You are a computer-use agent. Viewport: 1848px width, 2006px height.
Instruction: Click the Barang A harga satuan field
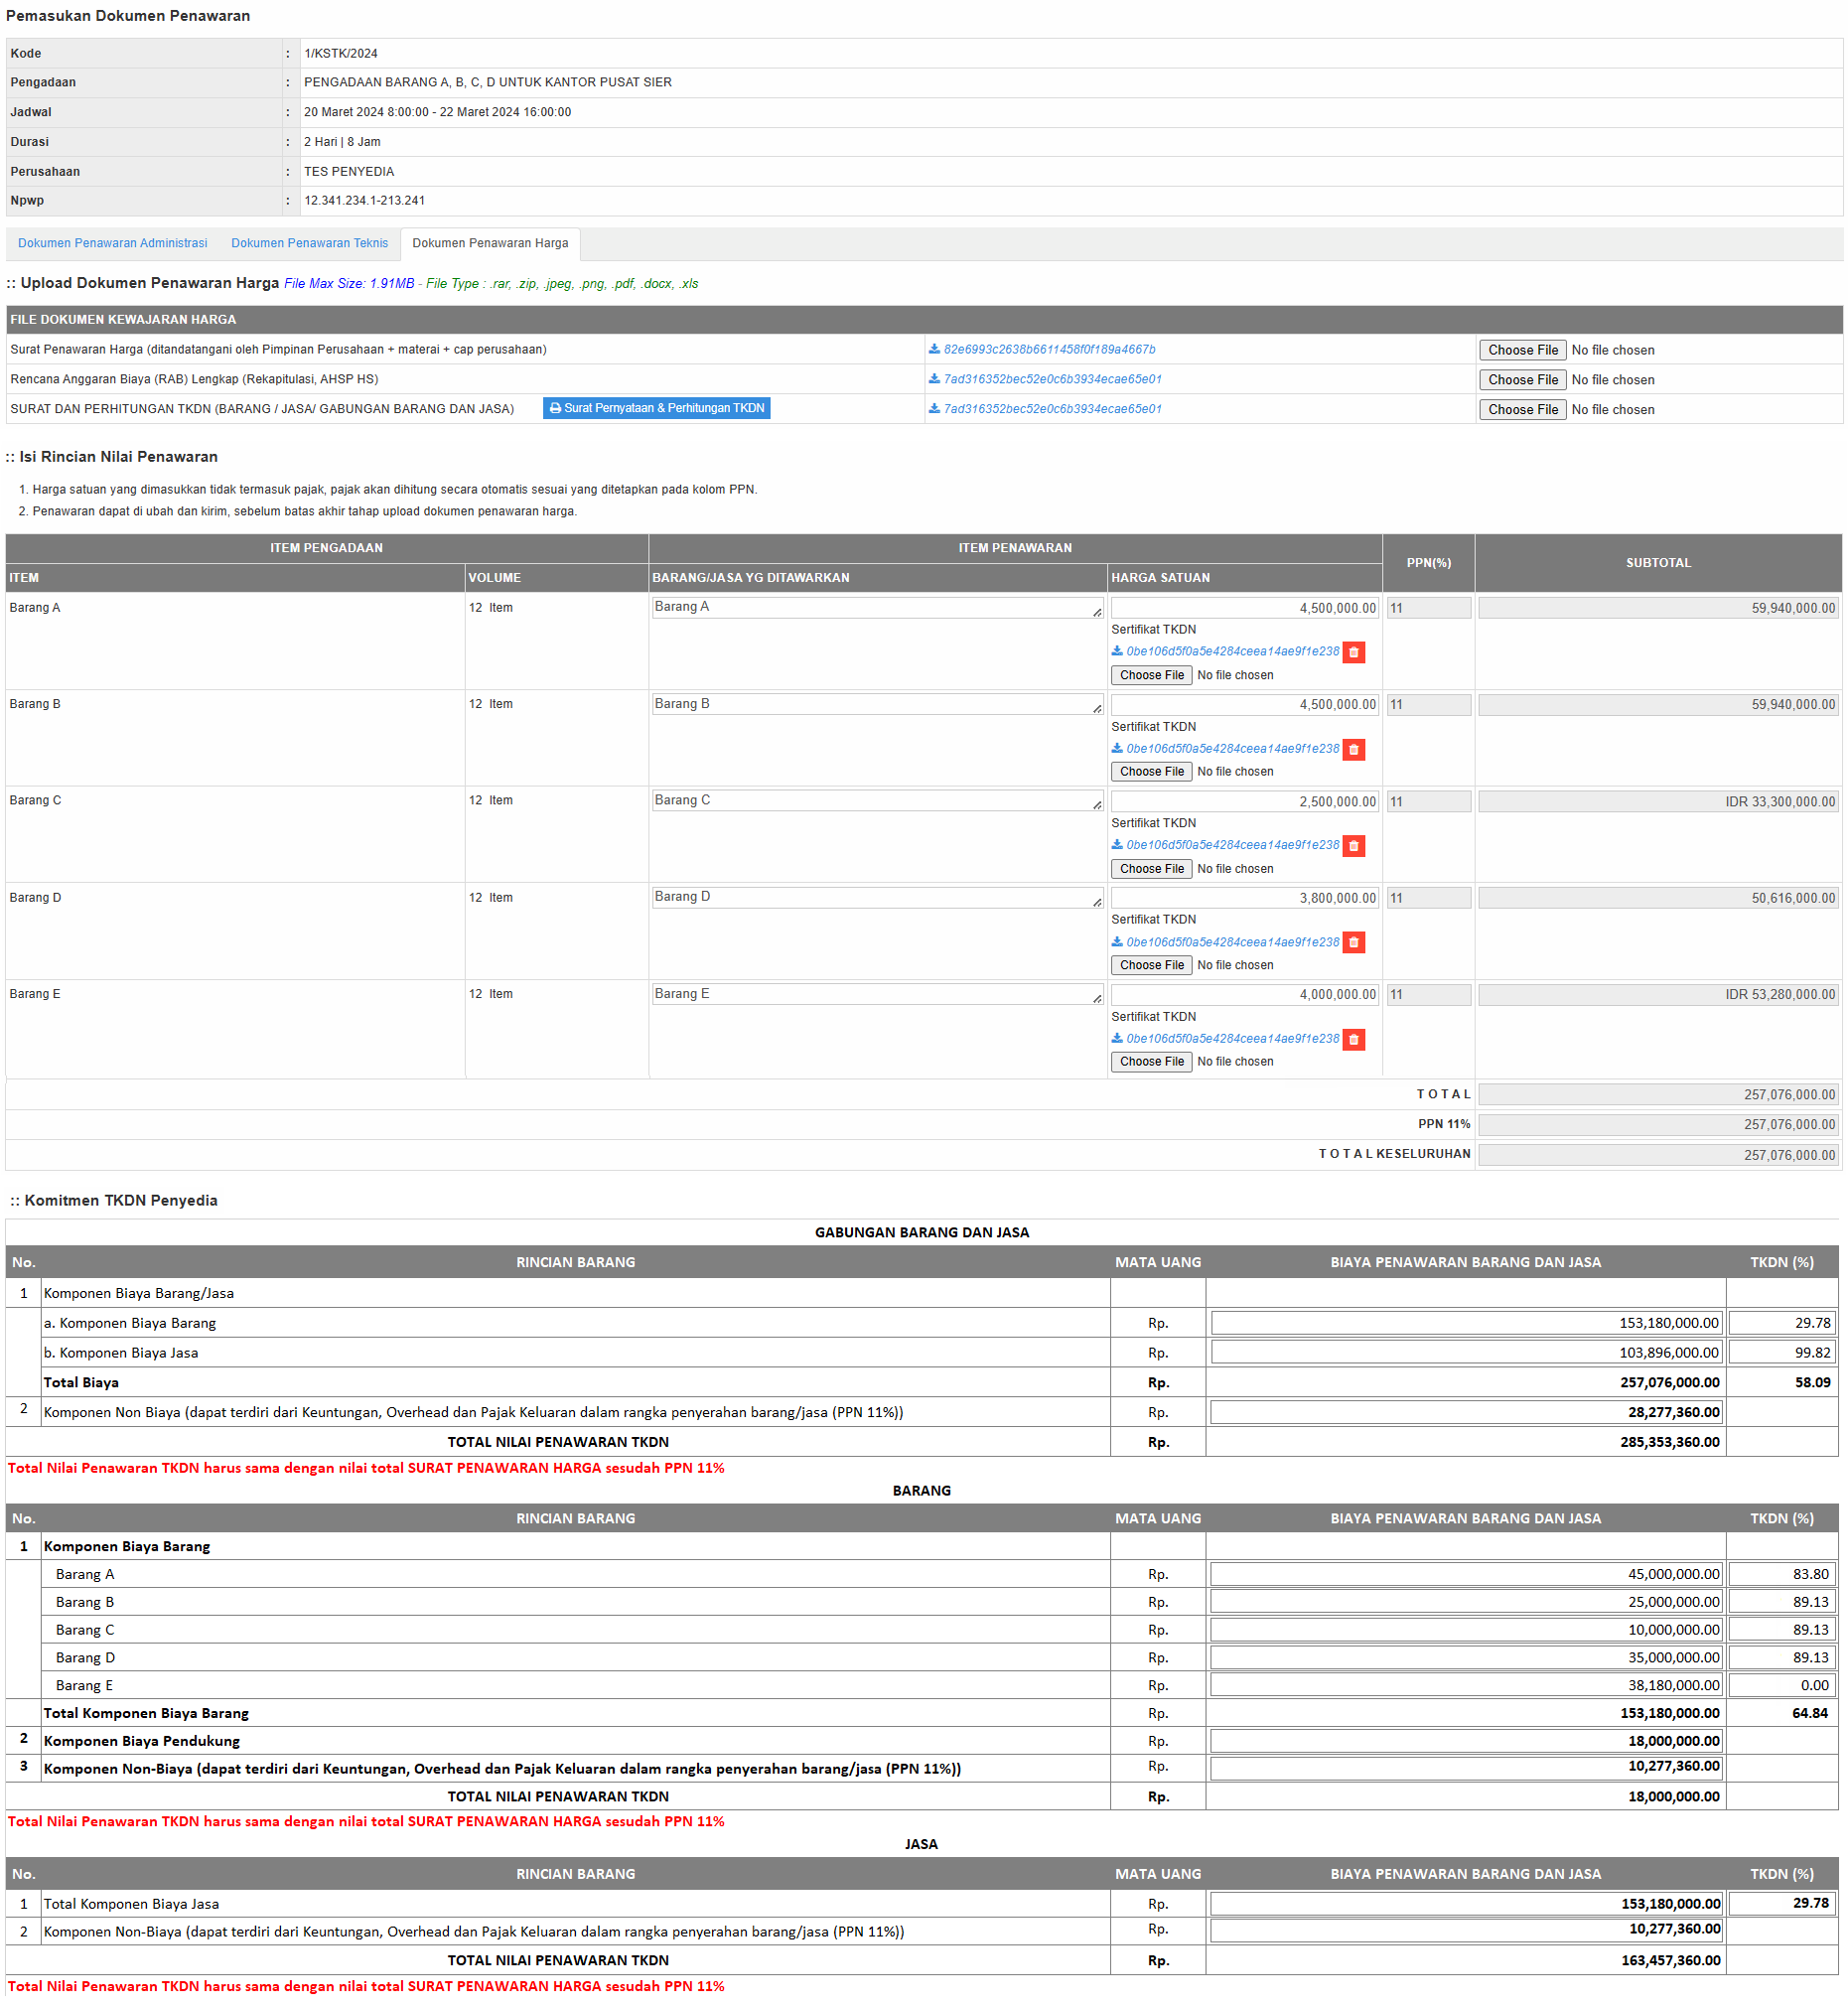point(1244,608)
